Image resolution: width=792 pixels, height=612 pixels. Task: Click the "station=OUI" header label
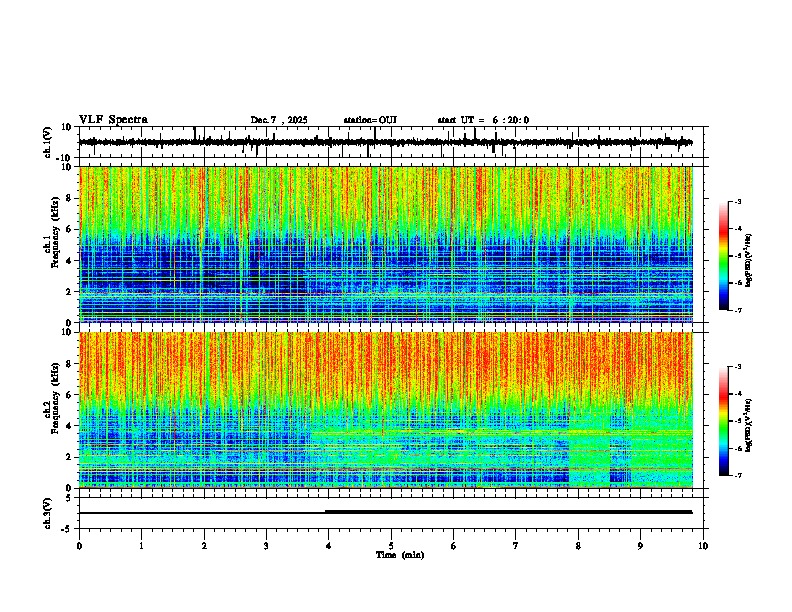pos(370,120)
